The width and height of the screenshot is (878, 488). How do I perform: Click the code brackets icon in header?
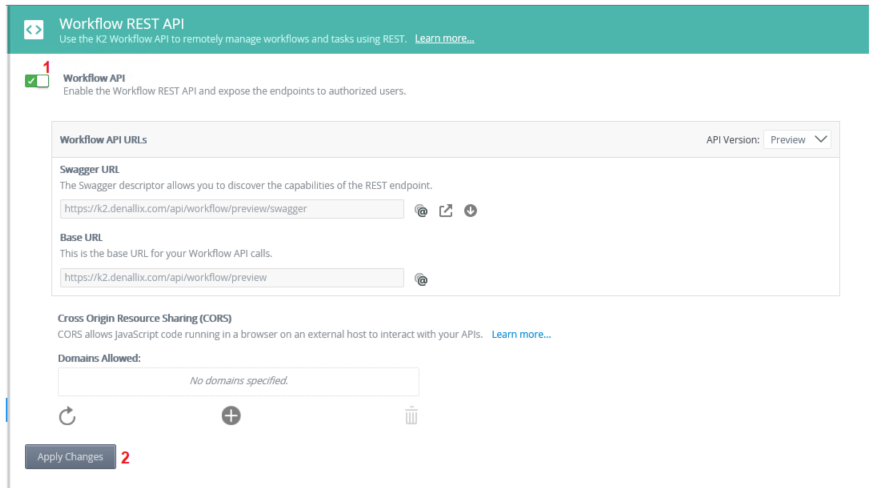tap(33, 29)
